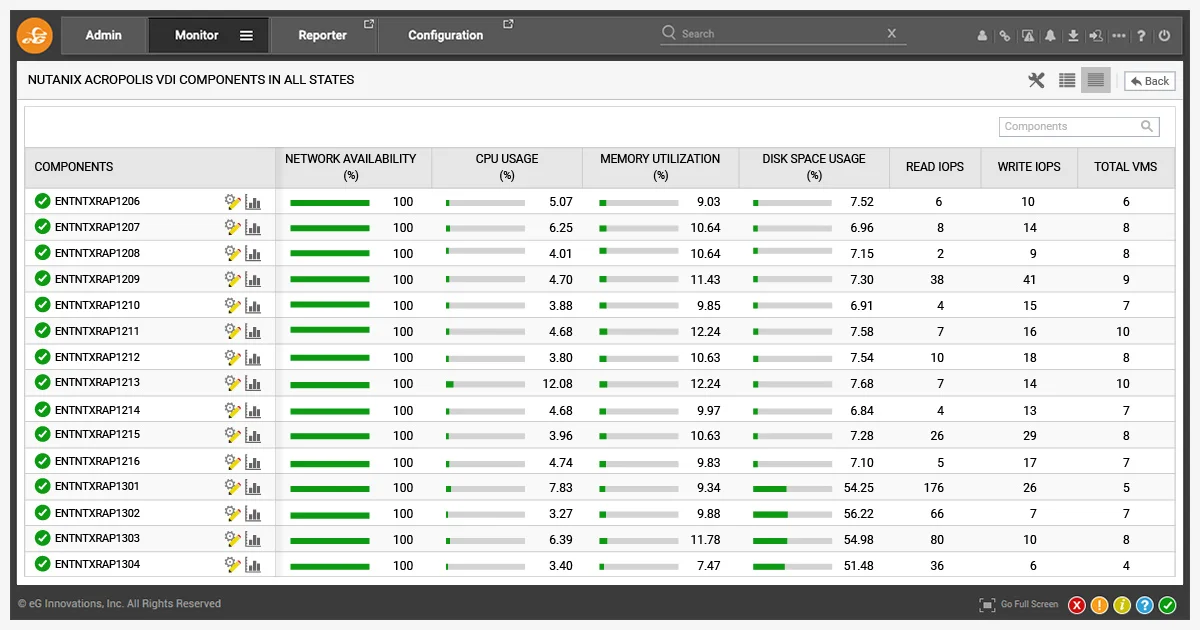This screenshot has width=1200, height=630.
Task: Open Configuration in new window icon
Action: click(508, 24)
